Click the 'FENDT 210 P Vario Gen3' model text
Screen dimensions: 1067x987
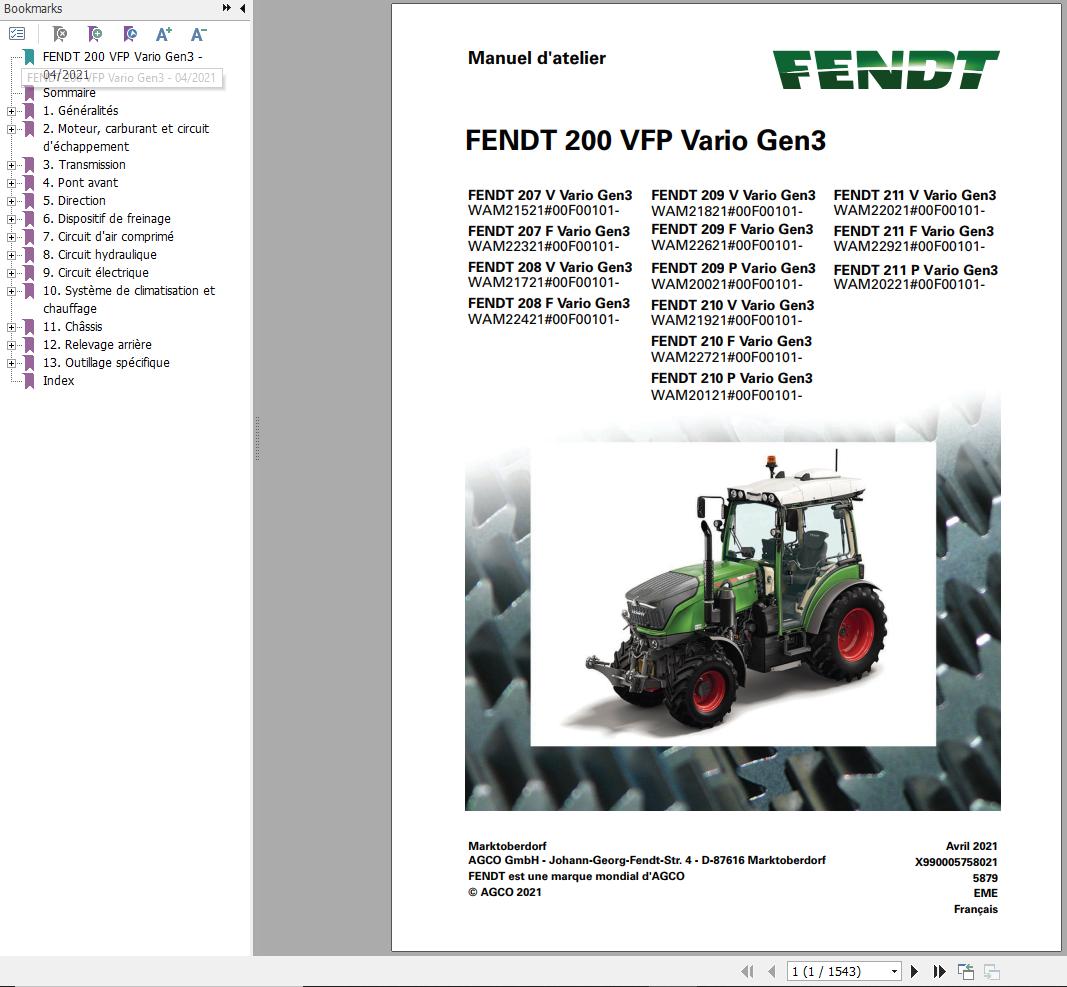[x=732, y=378]
